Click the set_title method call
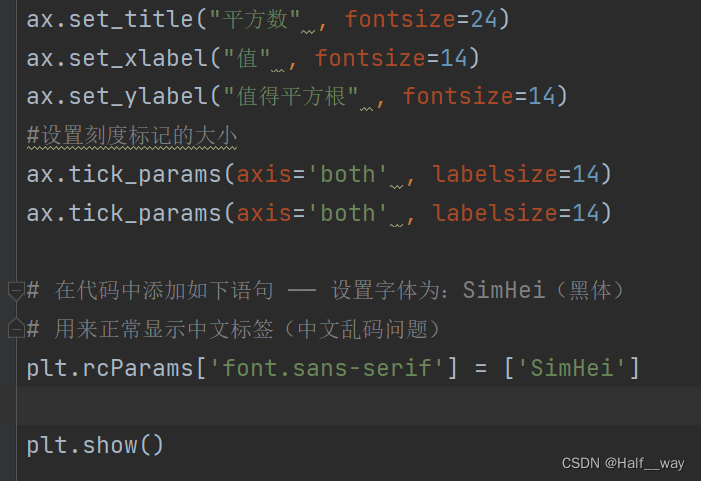 pos(131,19)
